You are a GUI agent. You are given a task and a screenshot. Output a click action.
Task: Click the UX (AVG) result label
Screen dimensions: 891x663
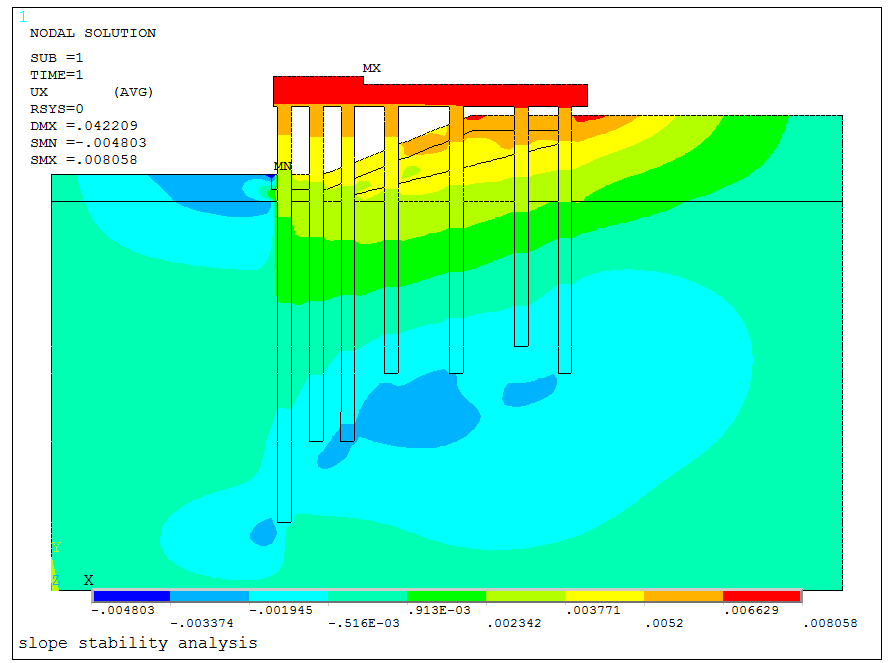coord(84,92)
